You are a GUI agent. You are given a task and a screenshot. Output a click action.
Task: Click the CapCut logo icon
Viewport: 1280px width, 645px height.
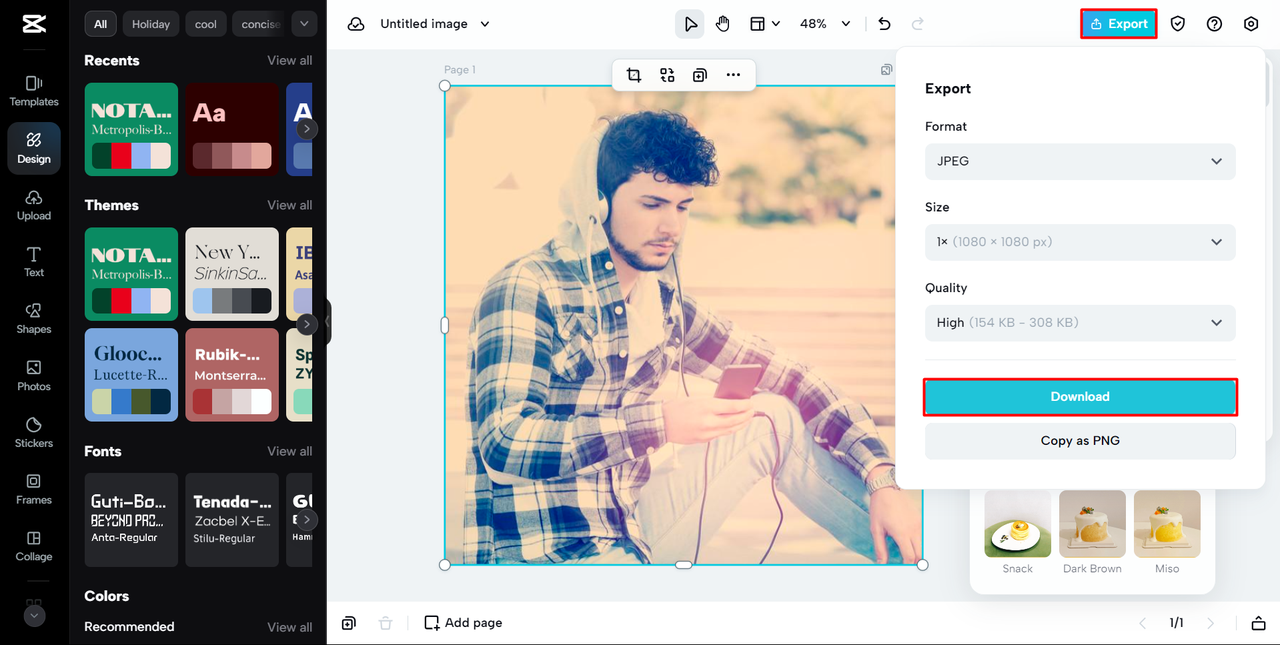pos(33,24)
